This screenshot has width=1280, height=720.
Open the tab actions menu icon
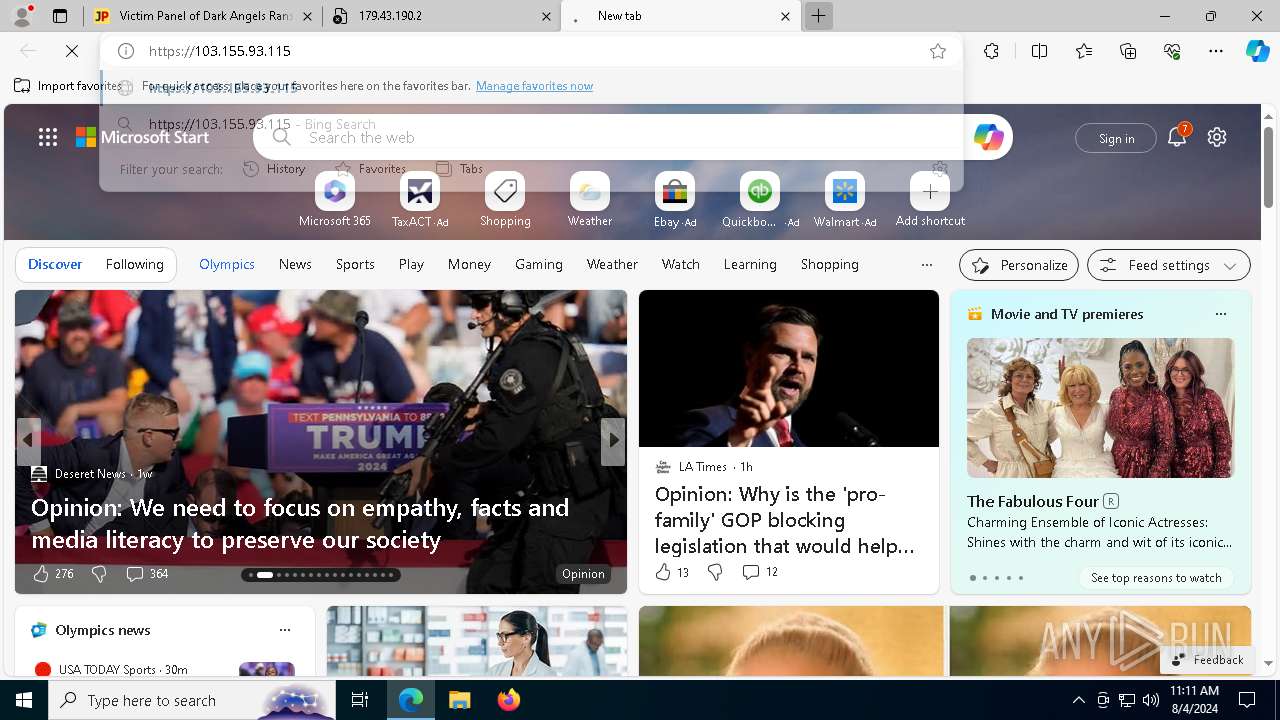point(60,16)
